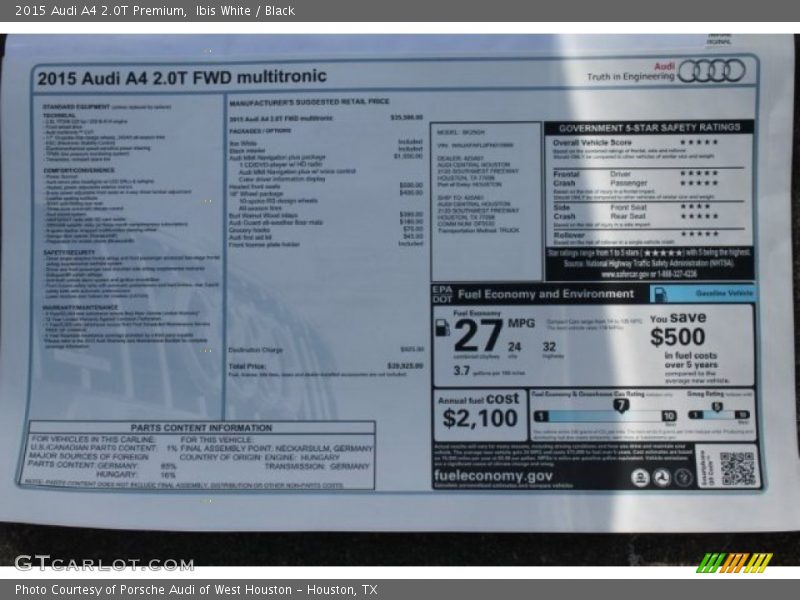Click the $2,100 annual fuel cost
Viewport: 800px width, 600px height.
(x=480, y=418)
